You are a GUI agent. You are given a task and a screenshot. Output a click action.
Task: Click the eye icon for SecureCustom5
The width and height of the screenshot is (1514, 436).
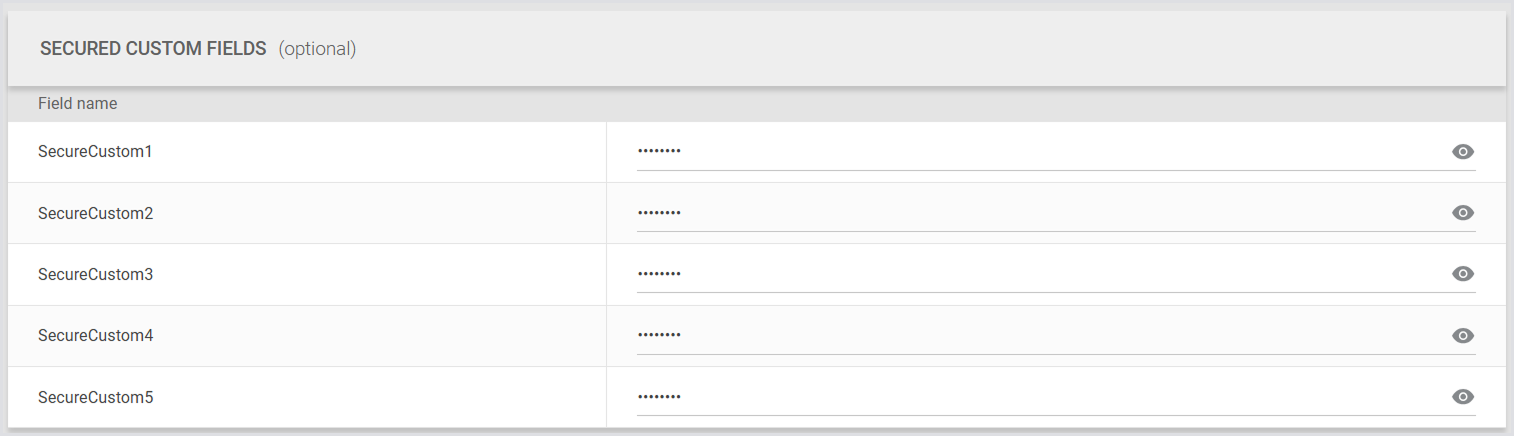click(1463, 397)
